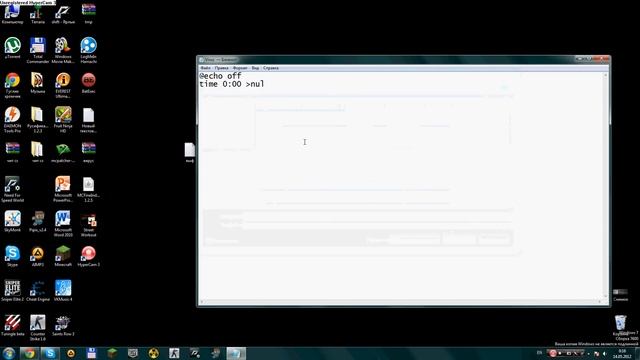Switch to Chrome on the taskbar
Image resolution: width=640 pixels, height=360 pixels.
29,353
